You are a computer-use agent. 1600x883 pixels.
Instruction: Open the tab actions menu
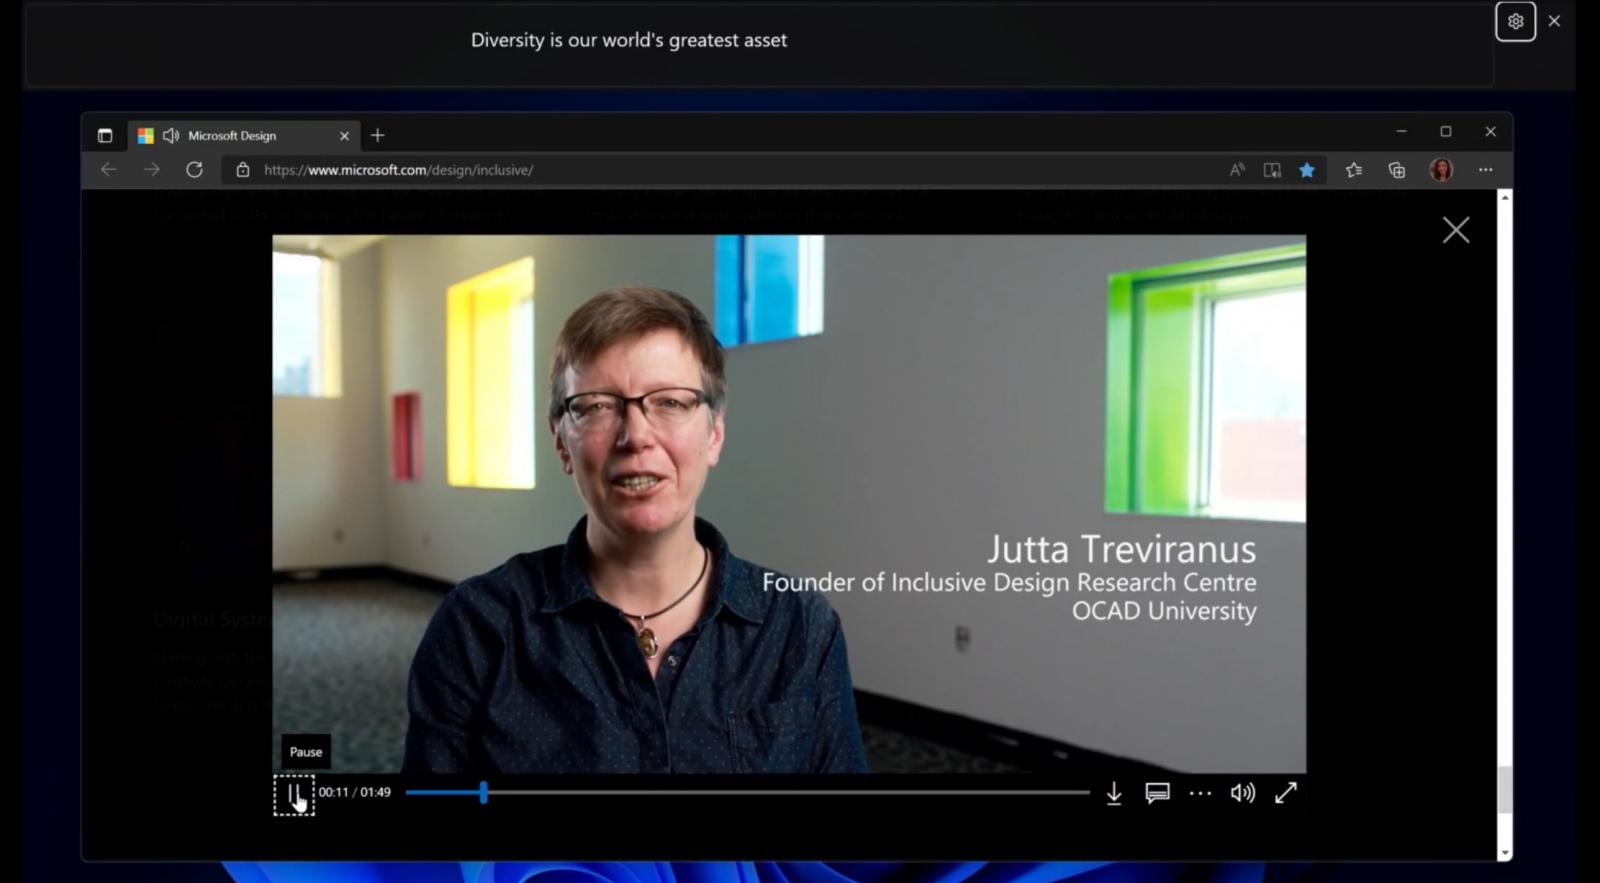tap(105, 136)
